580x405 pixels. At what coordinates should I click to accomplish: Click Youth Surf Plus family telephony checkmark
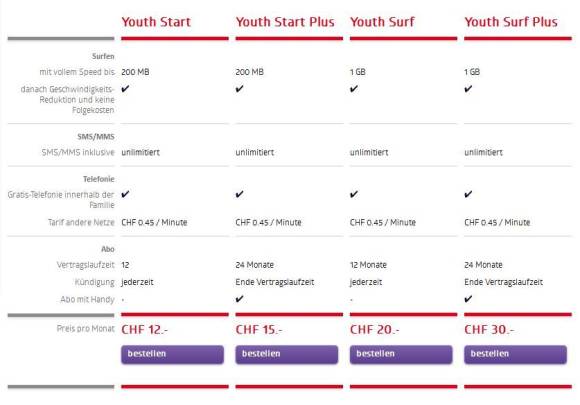coord(468,194)
